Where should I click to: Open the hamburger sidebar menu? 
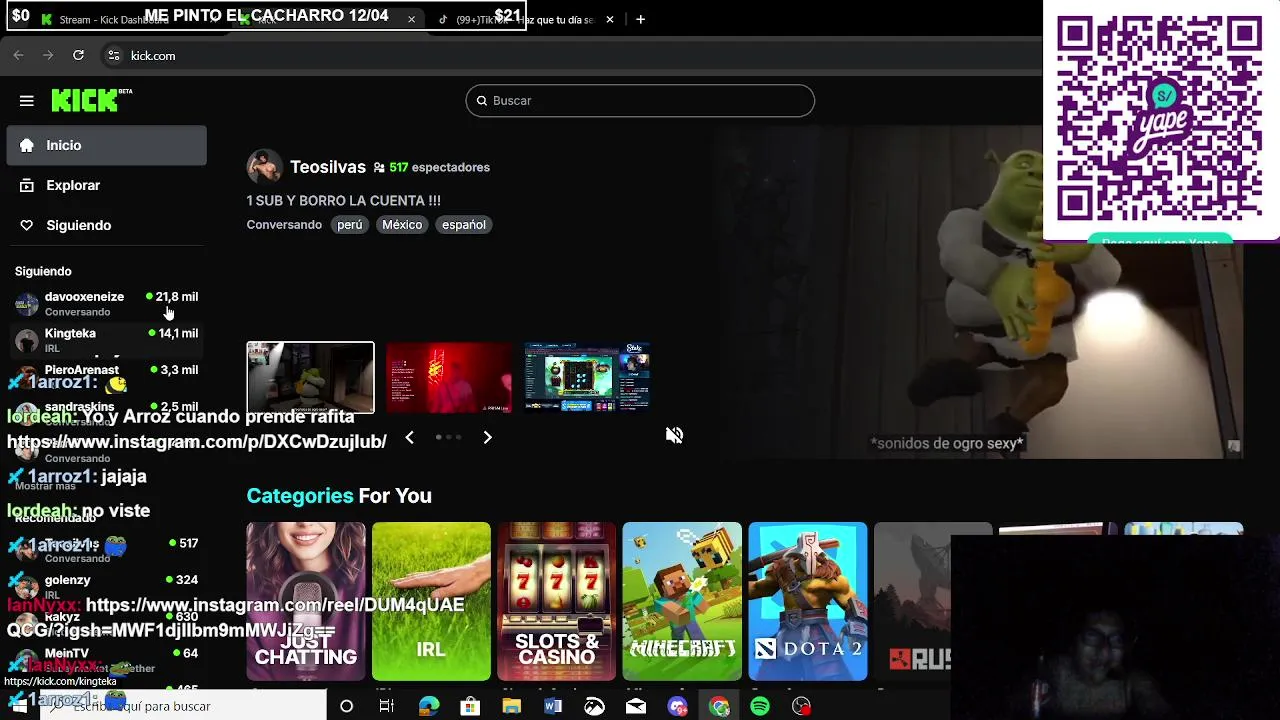[x=27, y=101]
